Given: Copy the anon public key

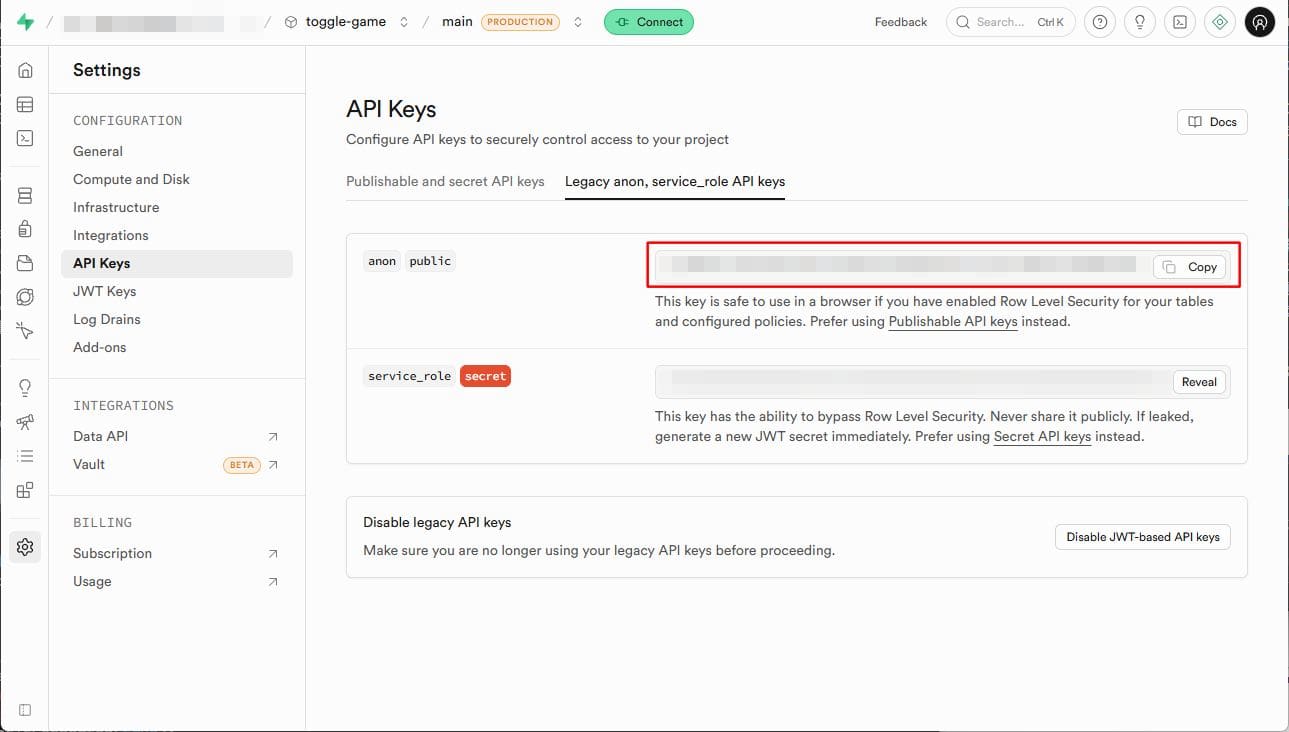Looking at the screenshot, I should click(x=1190, y=267).
